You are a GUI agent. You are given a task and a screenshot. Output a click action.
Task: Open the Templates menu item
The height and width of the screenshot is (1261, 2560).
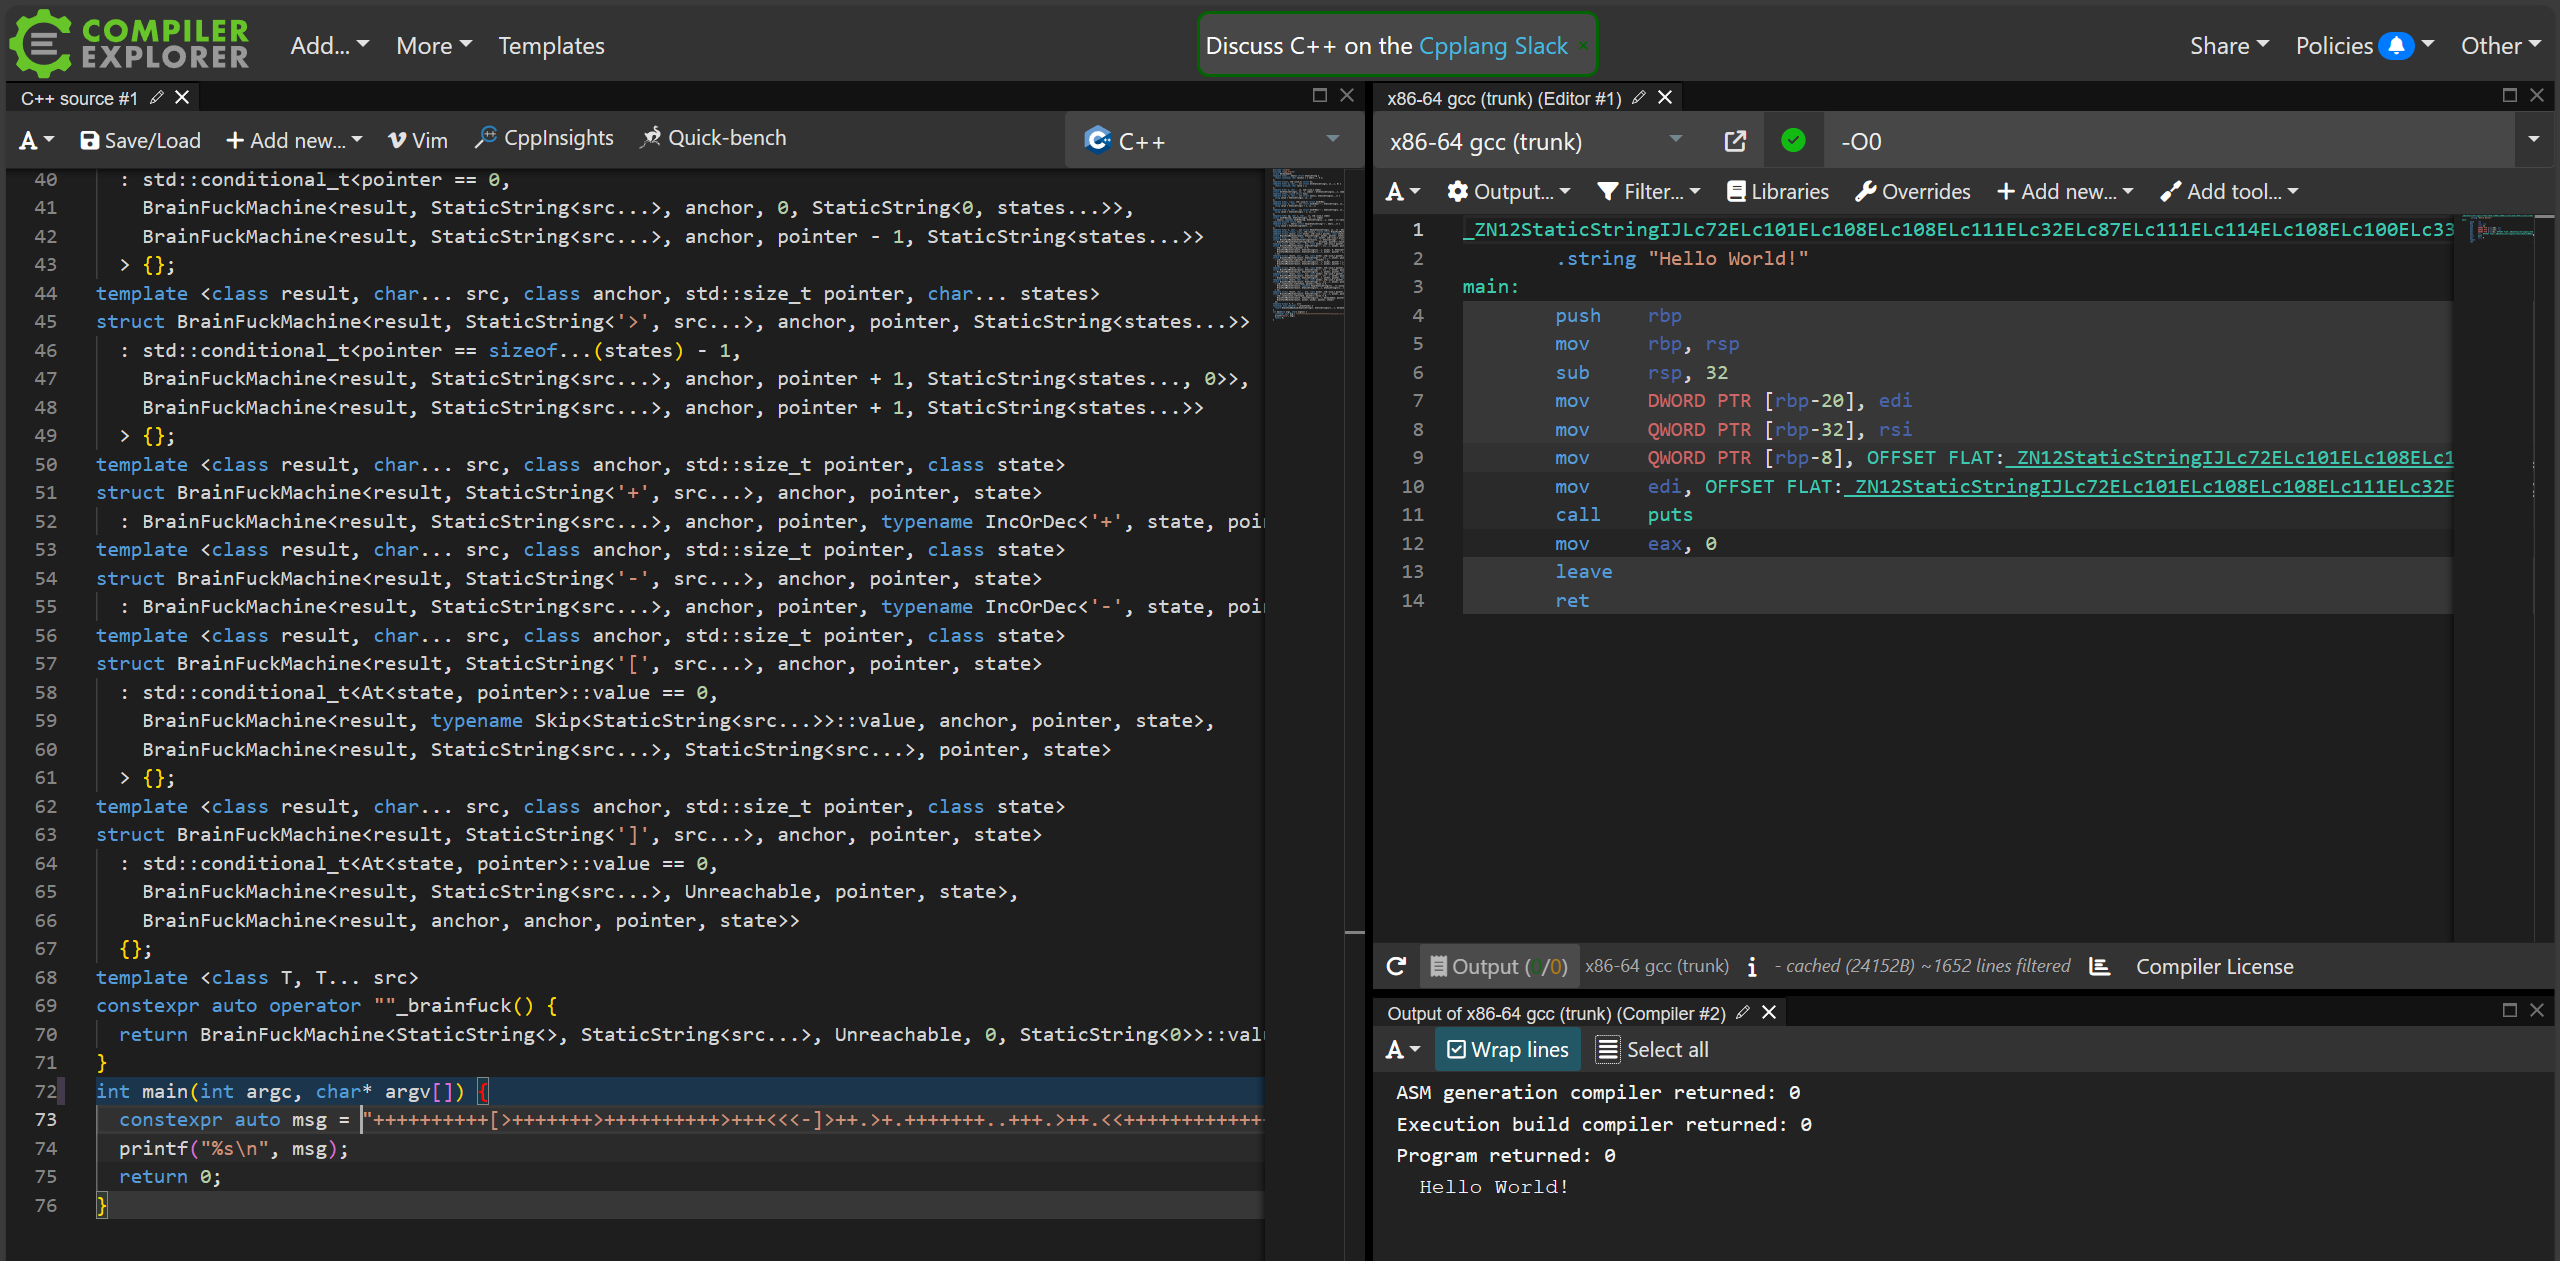(x=551, y=46)
